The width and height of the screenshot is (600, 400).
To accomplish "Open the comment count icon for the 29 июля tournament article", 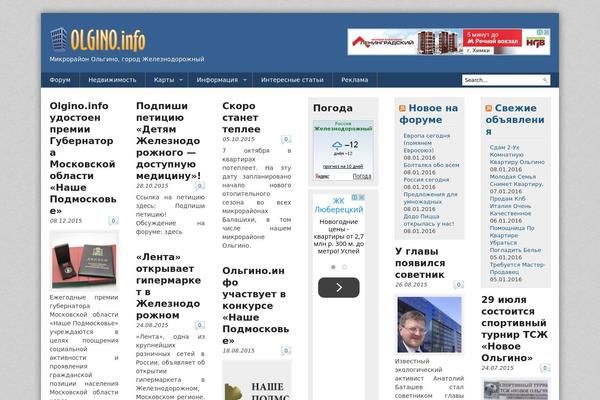I will [545, 368].
